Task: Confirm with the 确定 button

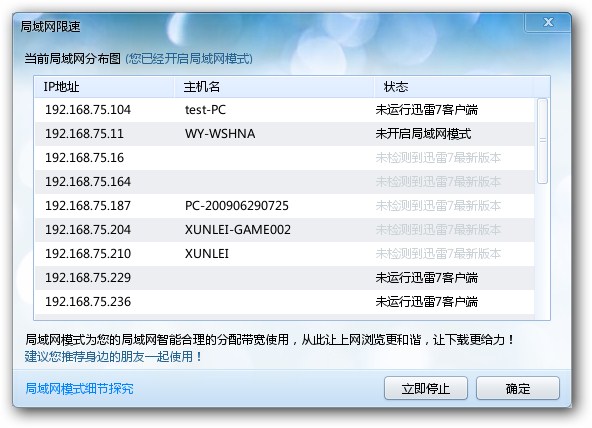Action: point(518,388)
